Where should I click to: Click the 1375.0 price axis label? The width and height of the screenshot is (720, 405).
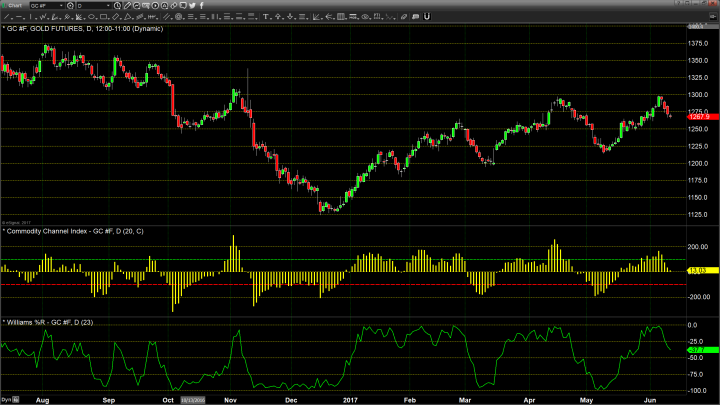698,43
